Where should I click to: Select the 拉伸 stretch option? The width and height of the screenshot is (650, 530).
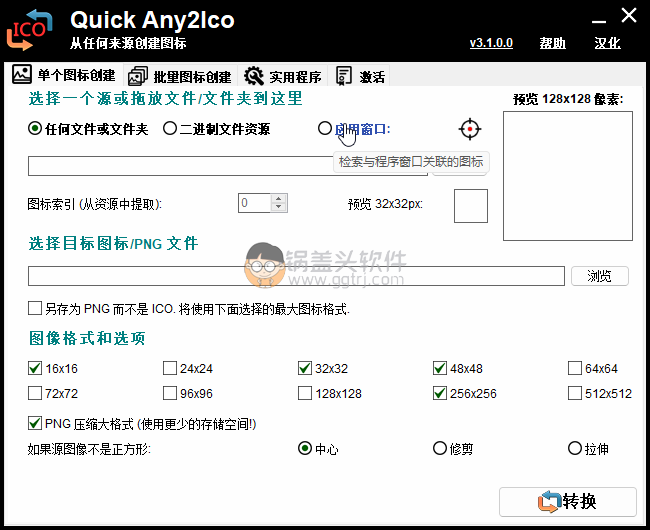tap(575, 448)
